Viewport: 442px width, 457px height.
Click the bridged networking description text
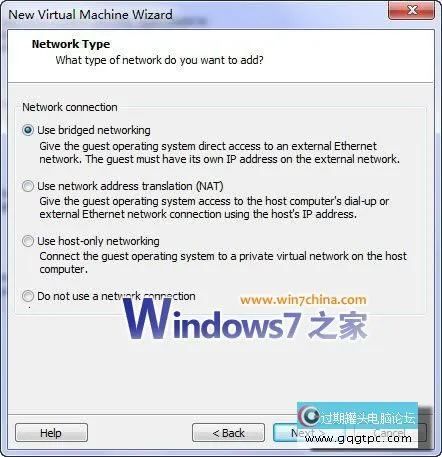pos(219,153)
